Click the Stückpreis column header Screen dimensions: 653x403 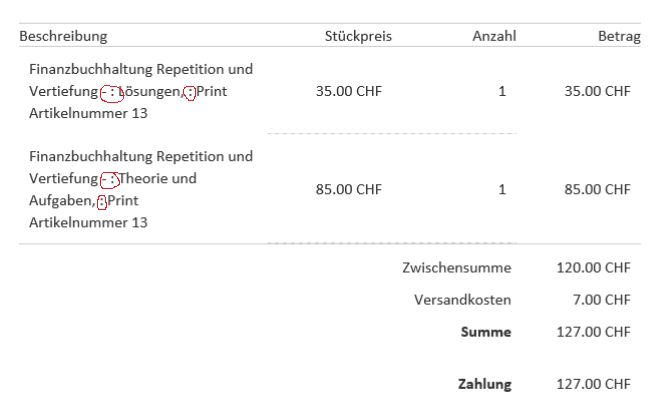click(x=358, y=37)
